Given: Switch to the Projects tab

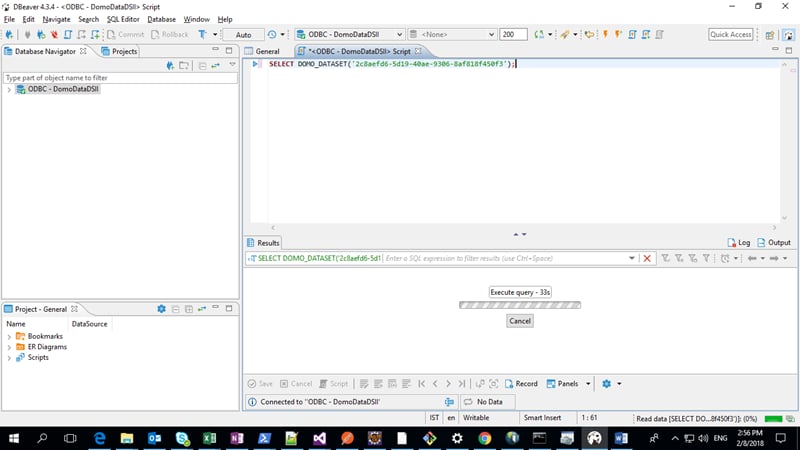Looking at the screenshot, I should [119, 52].
